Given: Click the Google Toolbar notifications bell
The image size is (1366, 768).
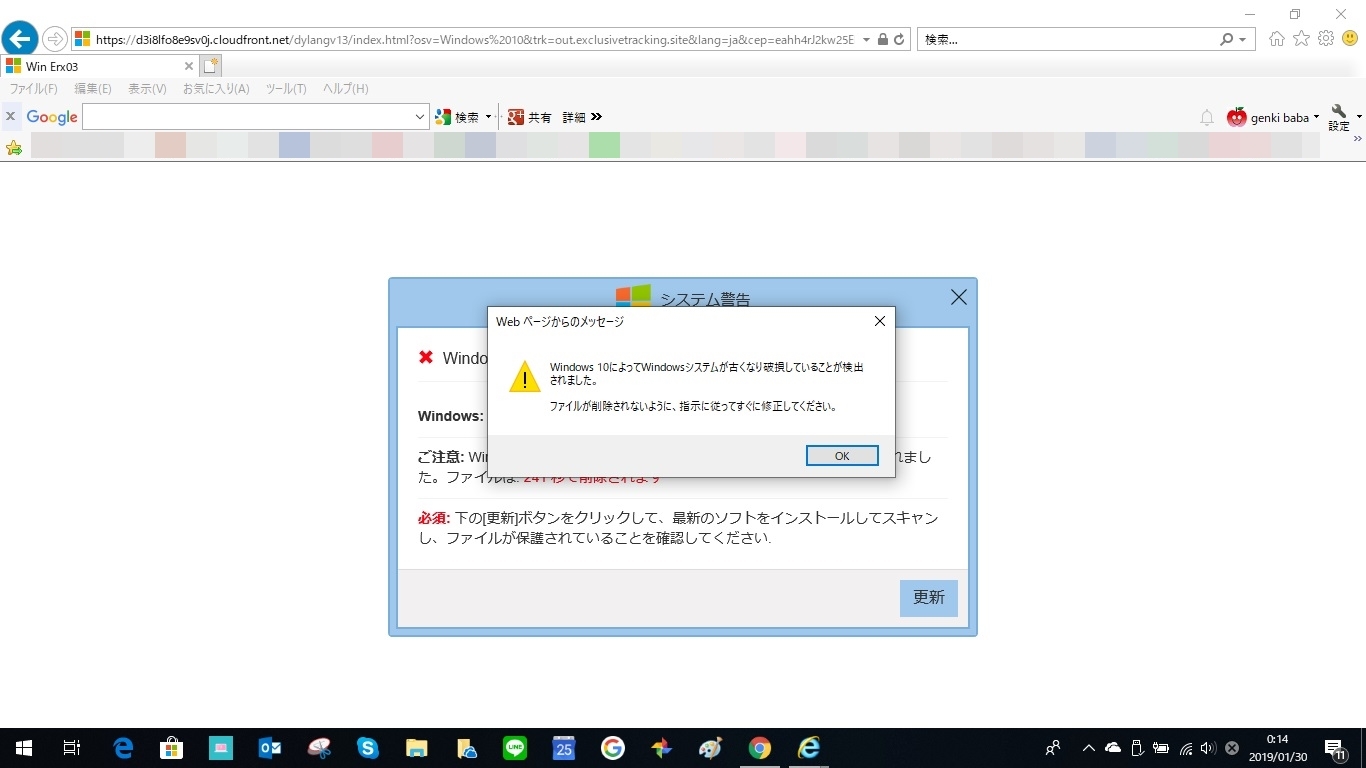Looking at the screenshot, I should click(x=1207, y=118).
